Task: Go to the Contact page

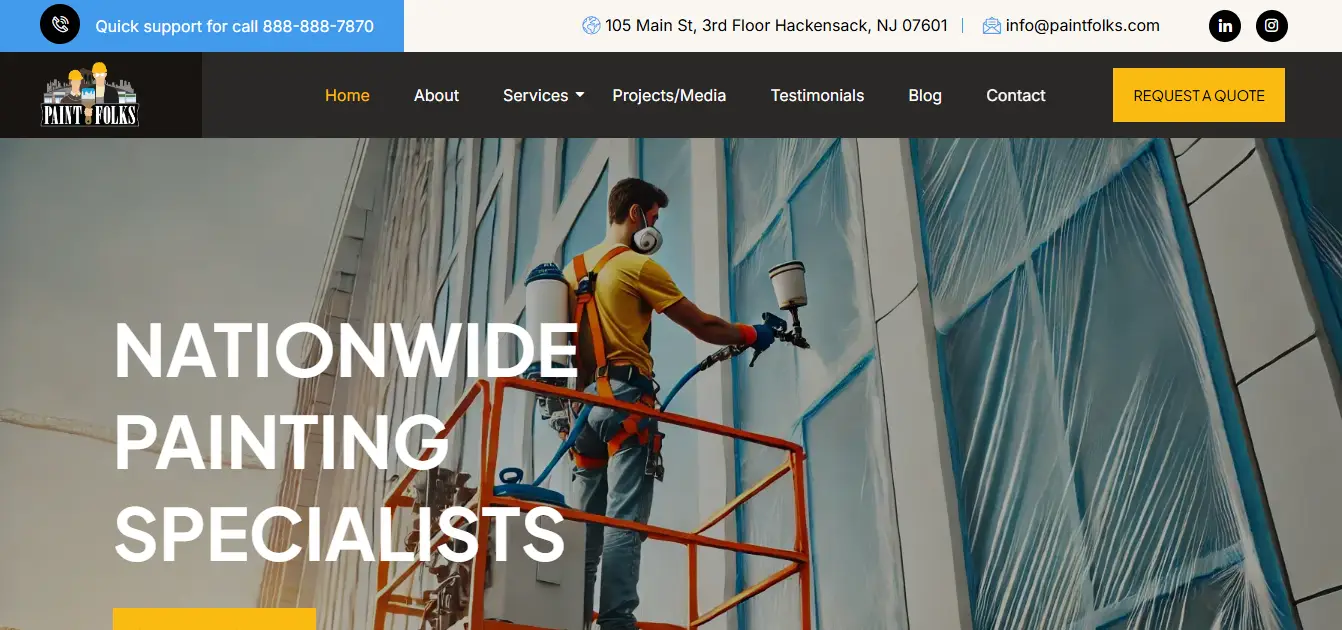Action: [x=1016, y=95]
